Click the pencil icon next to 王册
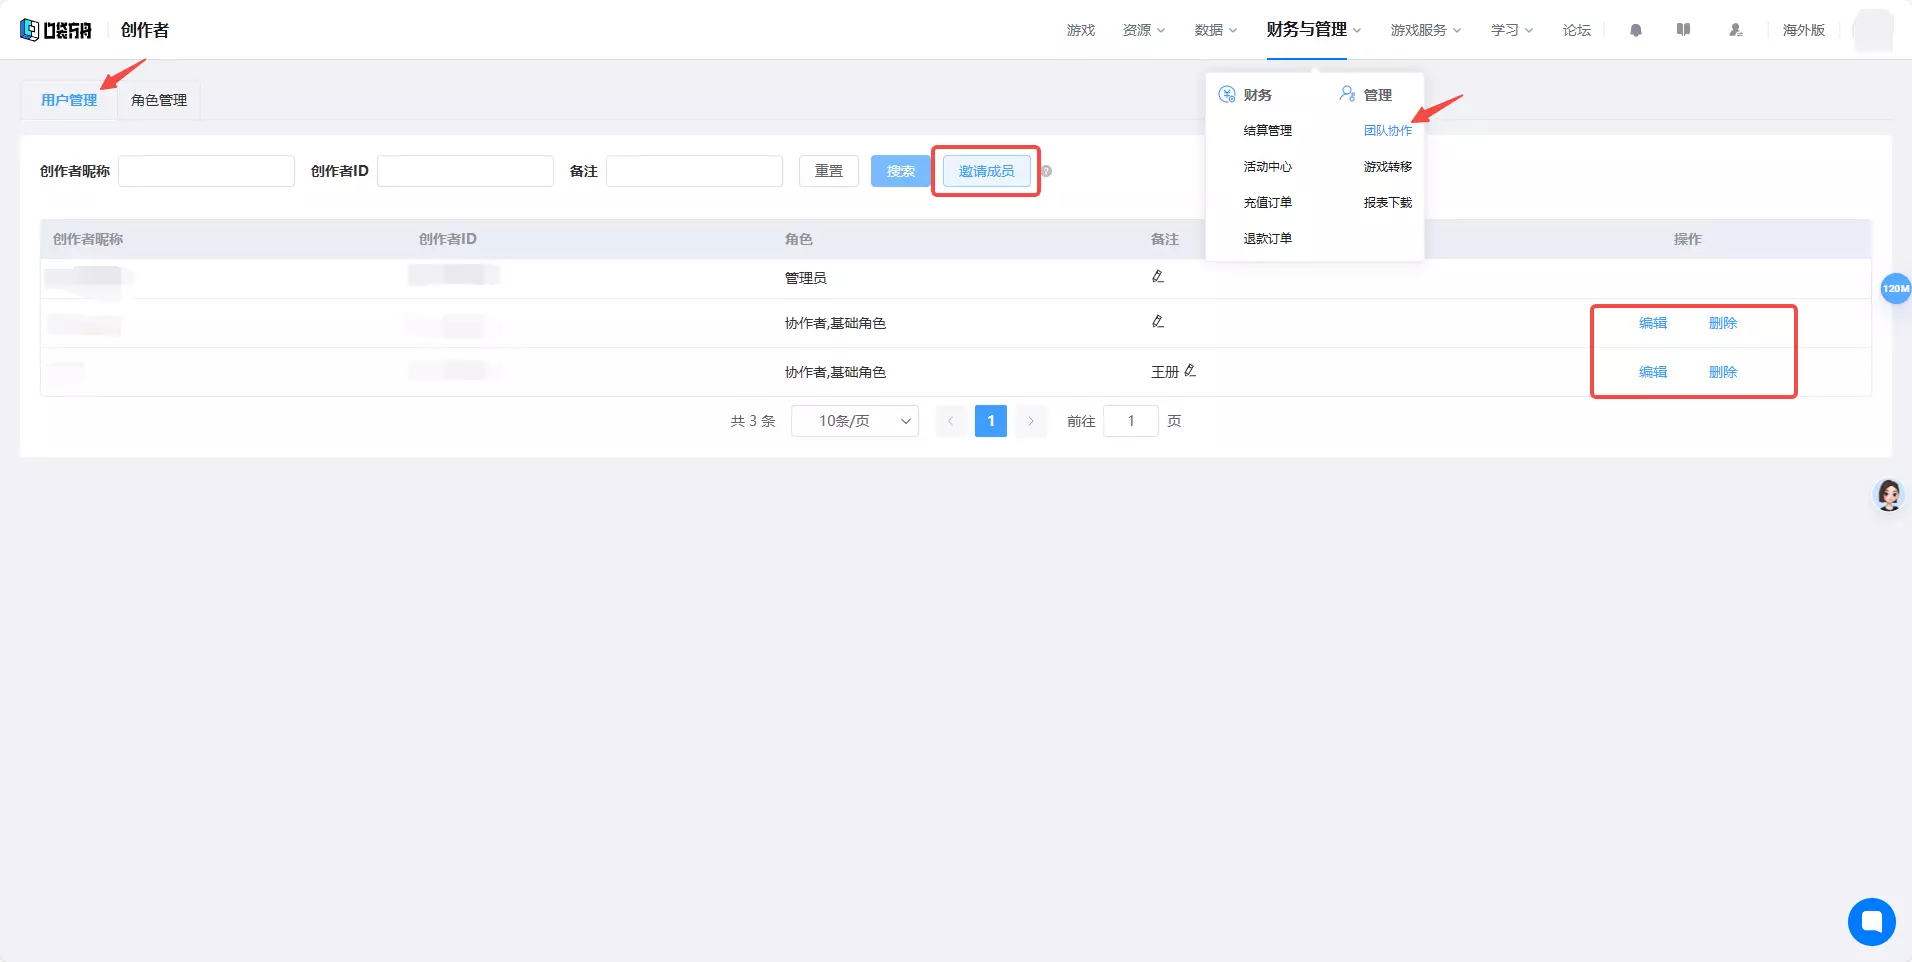1912x962 pixels. (x=1190, y=370)
